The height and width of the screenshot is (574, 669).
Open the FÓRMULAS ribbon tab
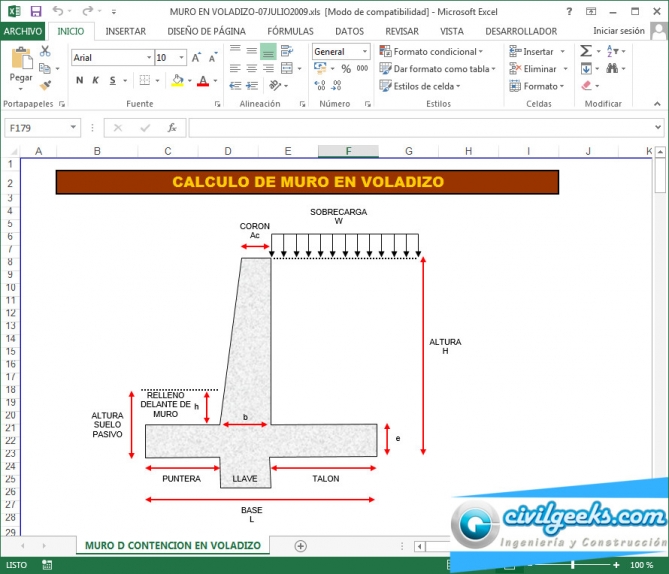[x=290, y=31]
